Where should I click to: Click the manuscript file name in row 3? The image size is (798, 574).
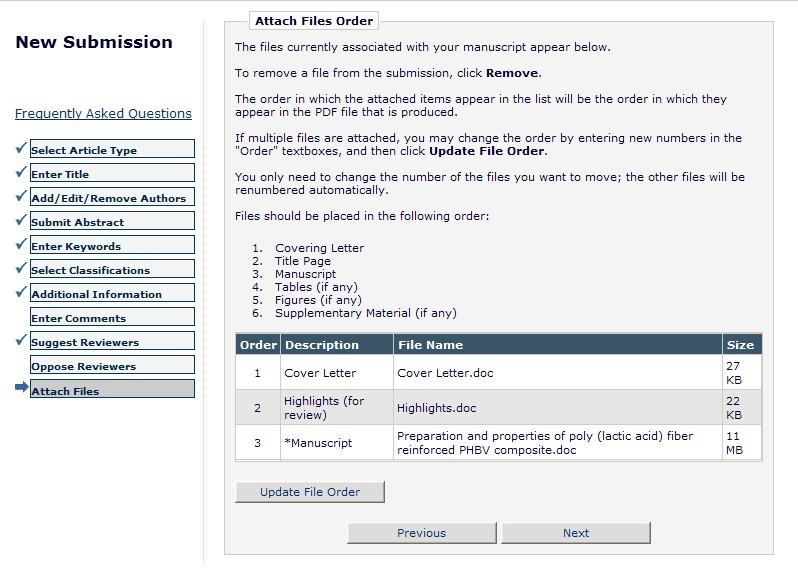coord(544,443)
